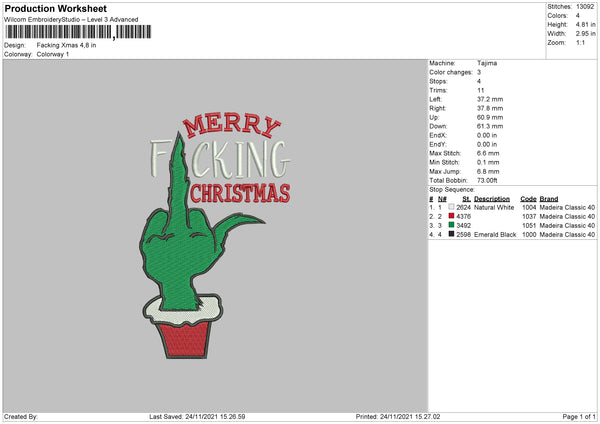The height and width of the screenshot is (424, 600).
Task: Click the Max Jump value '6.8 mm'
Action: (x=488, y=171)
